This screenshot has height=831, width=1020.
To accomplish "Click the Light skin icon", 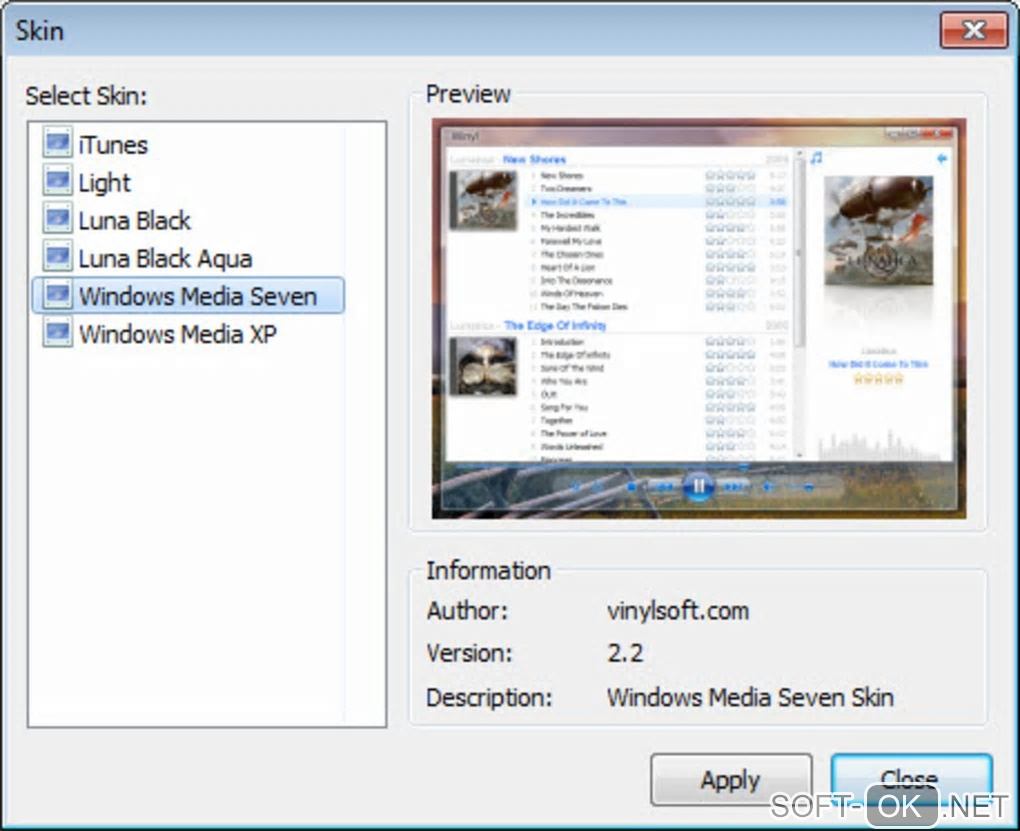I will (57, 180).
